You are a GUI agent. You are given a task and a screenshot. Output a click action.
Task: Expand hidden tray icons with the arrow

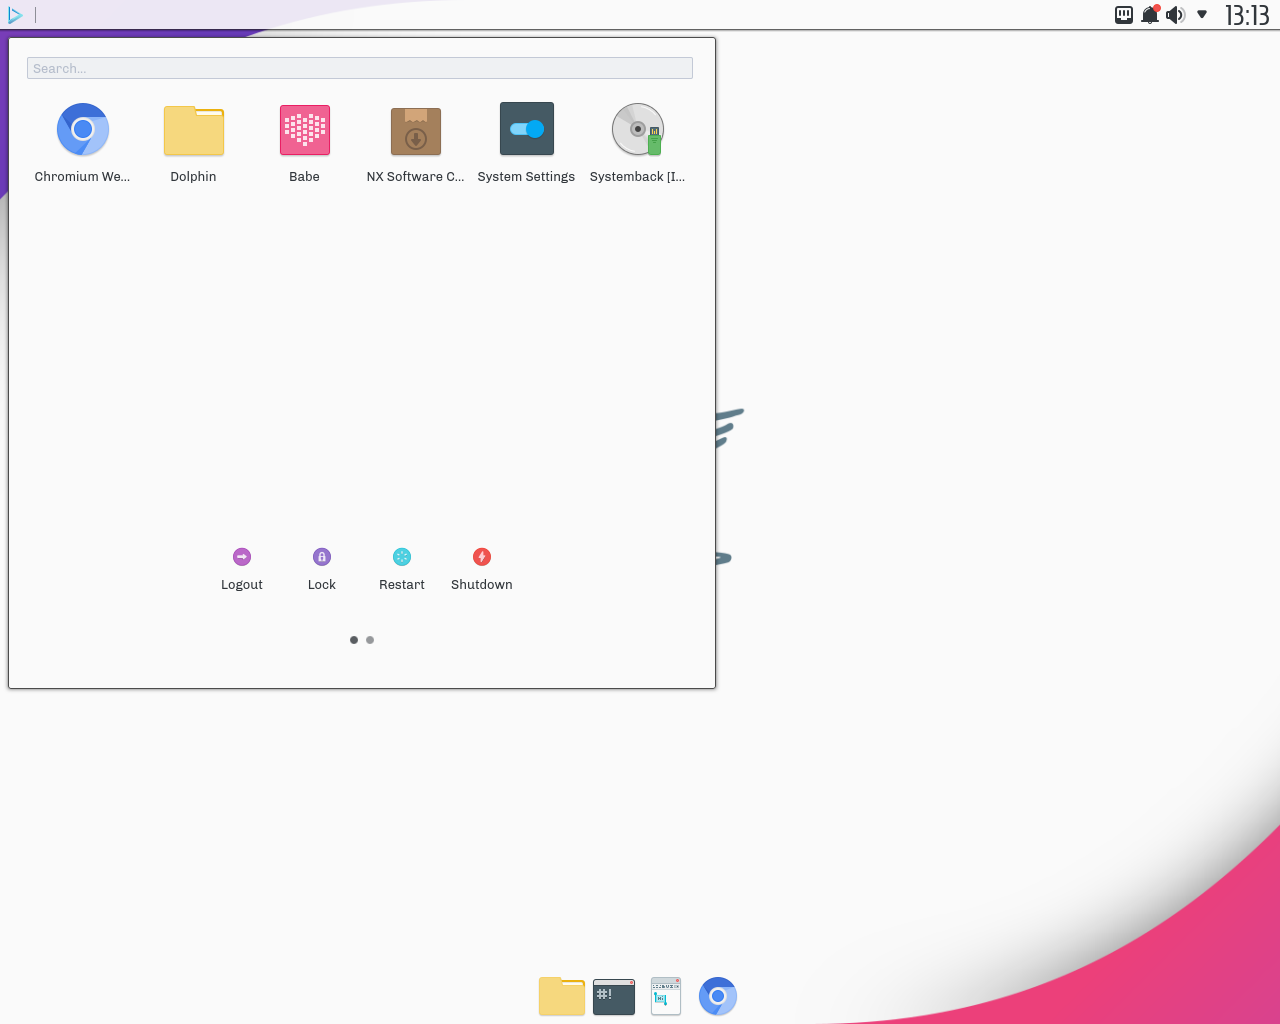click(1201, 14)
